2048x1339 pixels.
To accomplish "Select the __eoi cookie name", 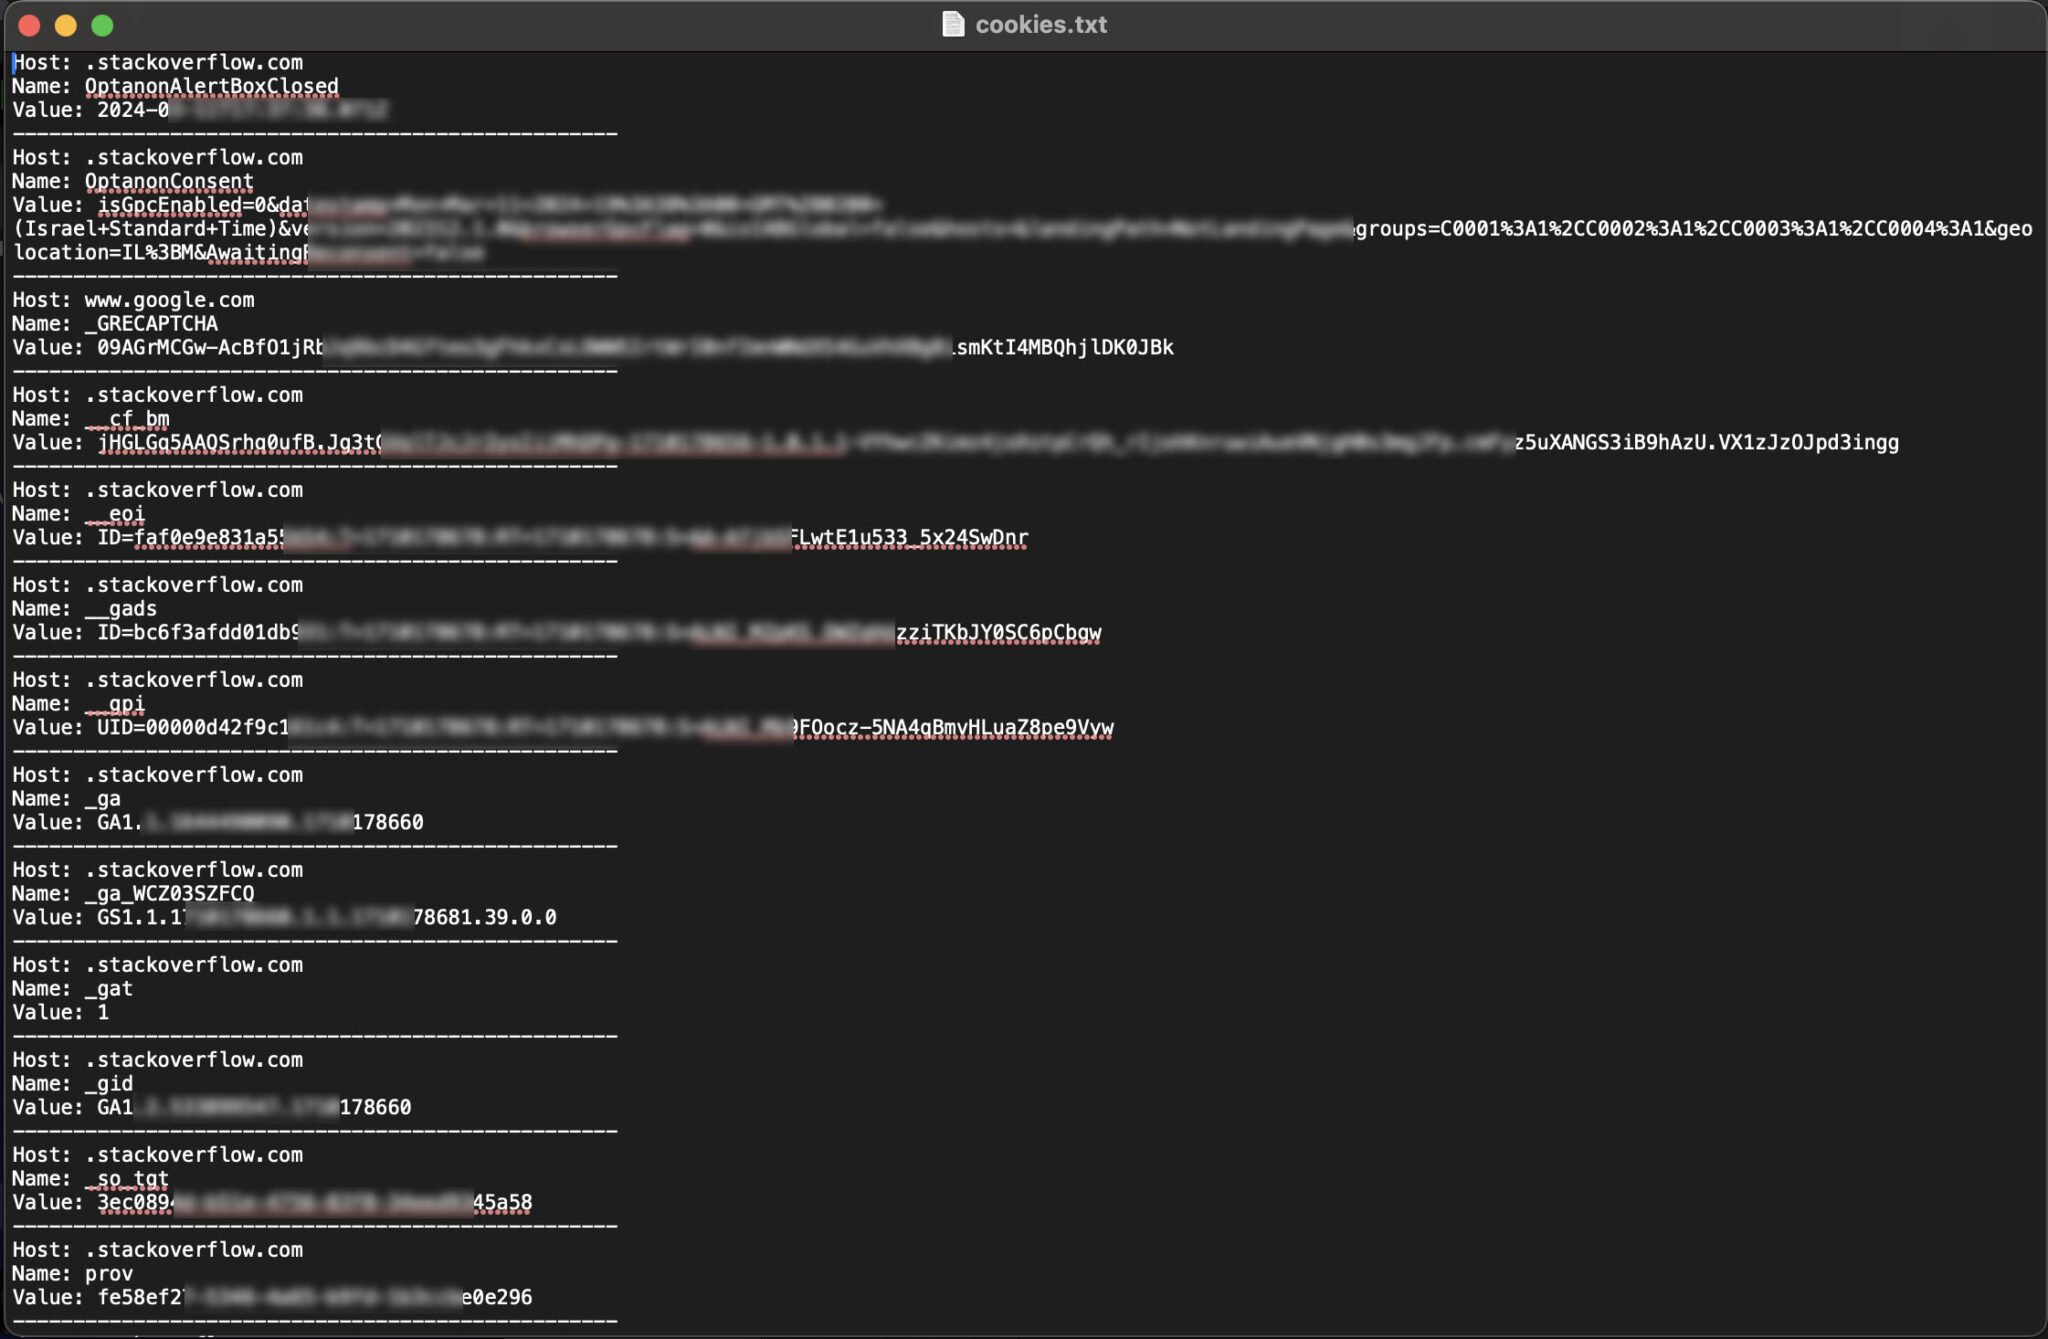I will point(112,513).
